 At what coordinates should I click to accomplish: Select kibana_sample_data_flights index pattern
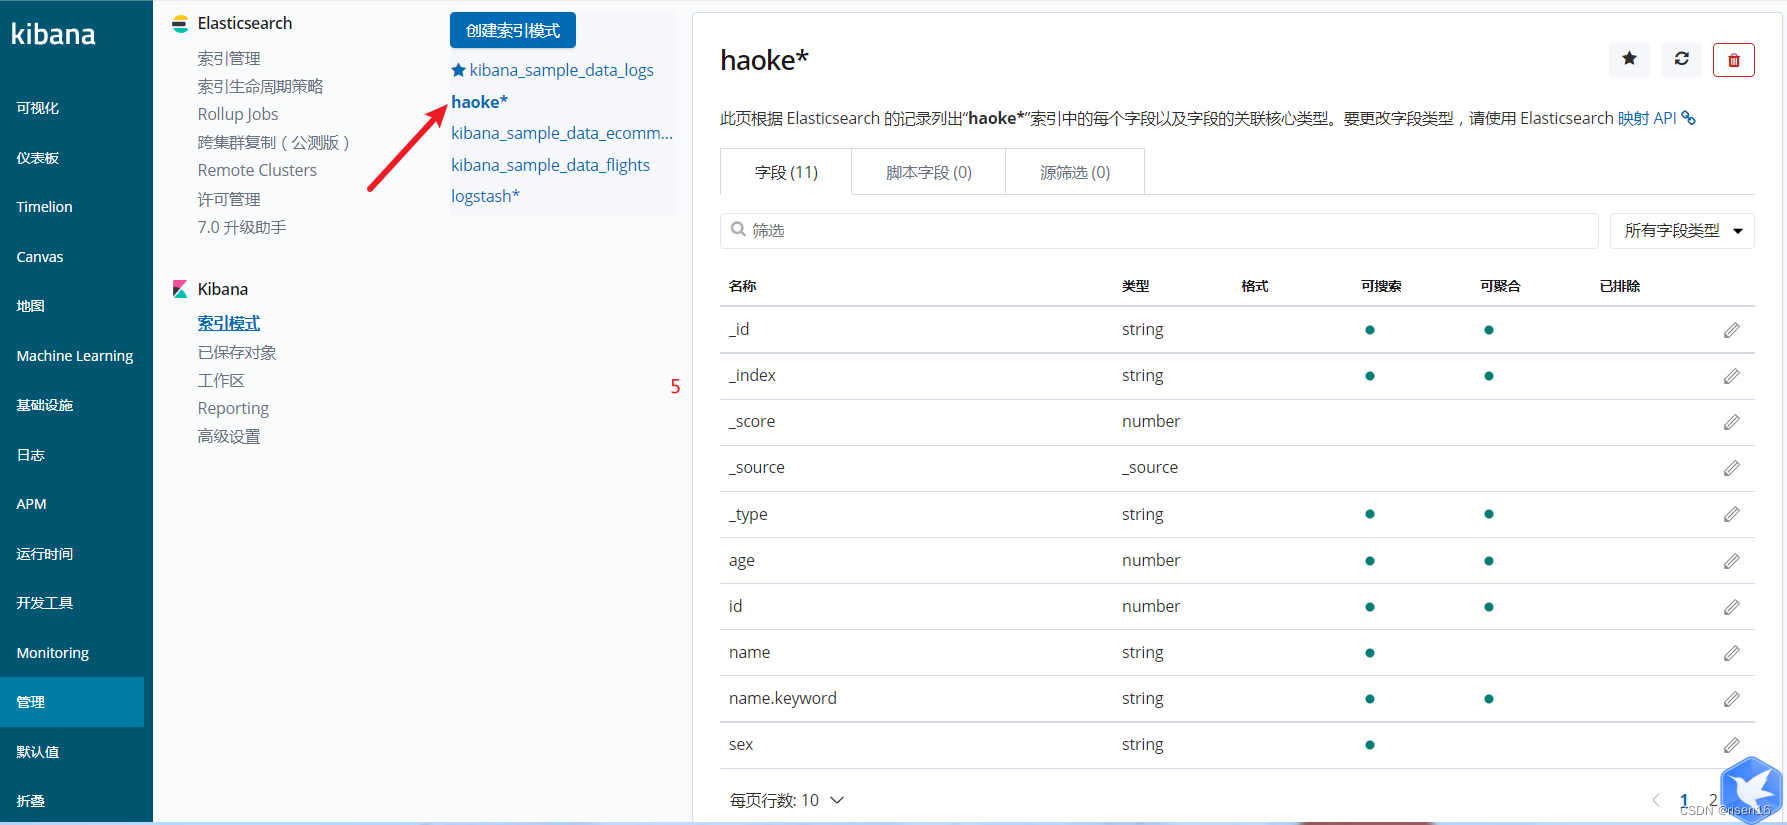point(550,165)
